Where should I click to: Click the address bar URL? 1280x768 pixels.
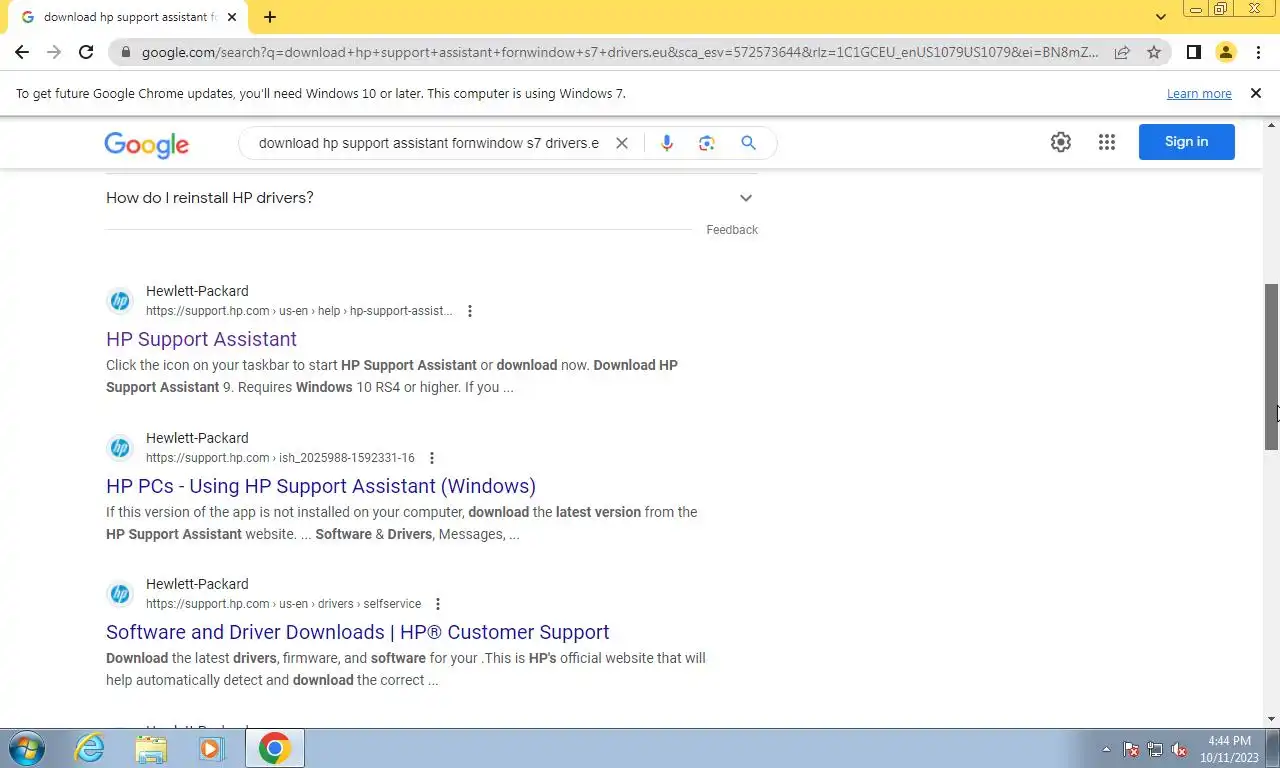(x=620, y=52)
